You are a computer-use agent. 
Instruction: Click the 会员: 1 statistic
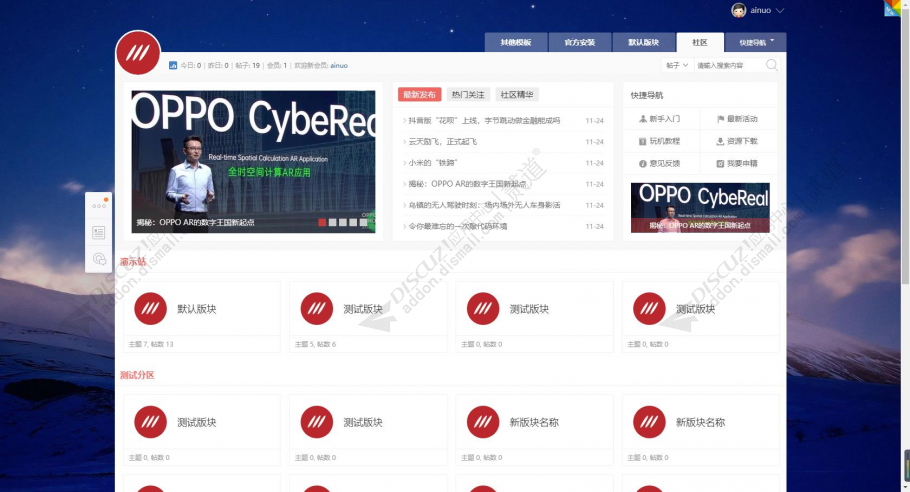277,66
